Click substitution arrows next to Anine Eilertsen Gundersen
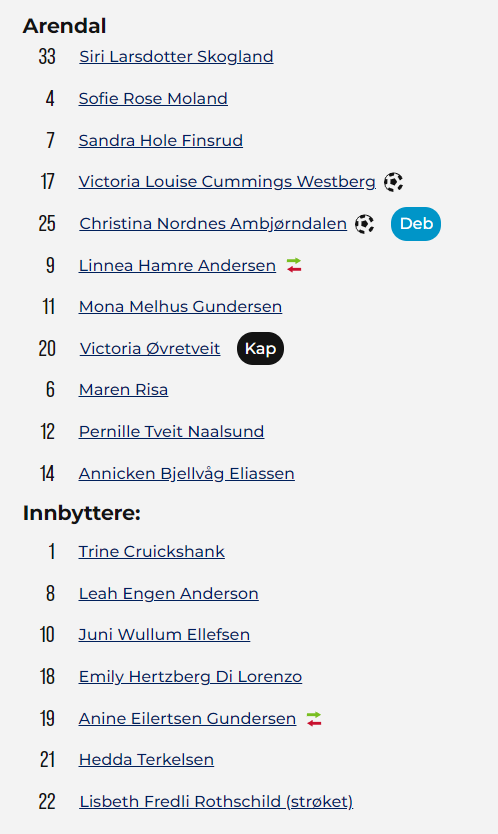This screenshot has height=834, width=498. pyautogui.click(x=314, y=719)
